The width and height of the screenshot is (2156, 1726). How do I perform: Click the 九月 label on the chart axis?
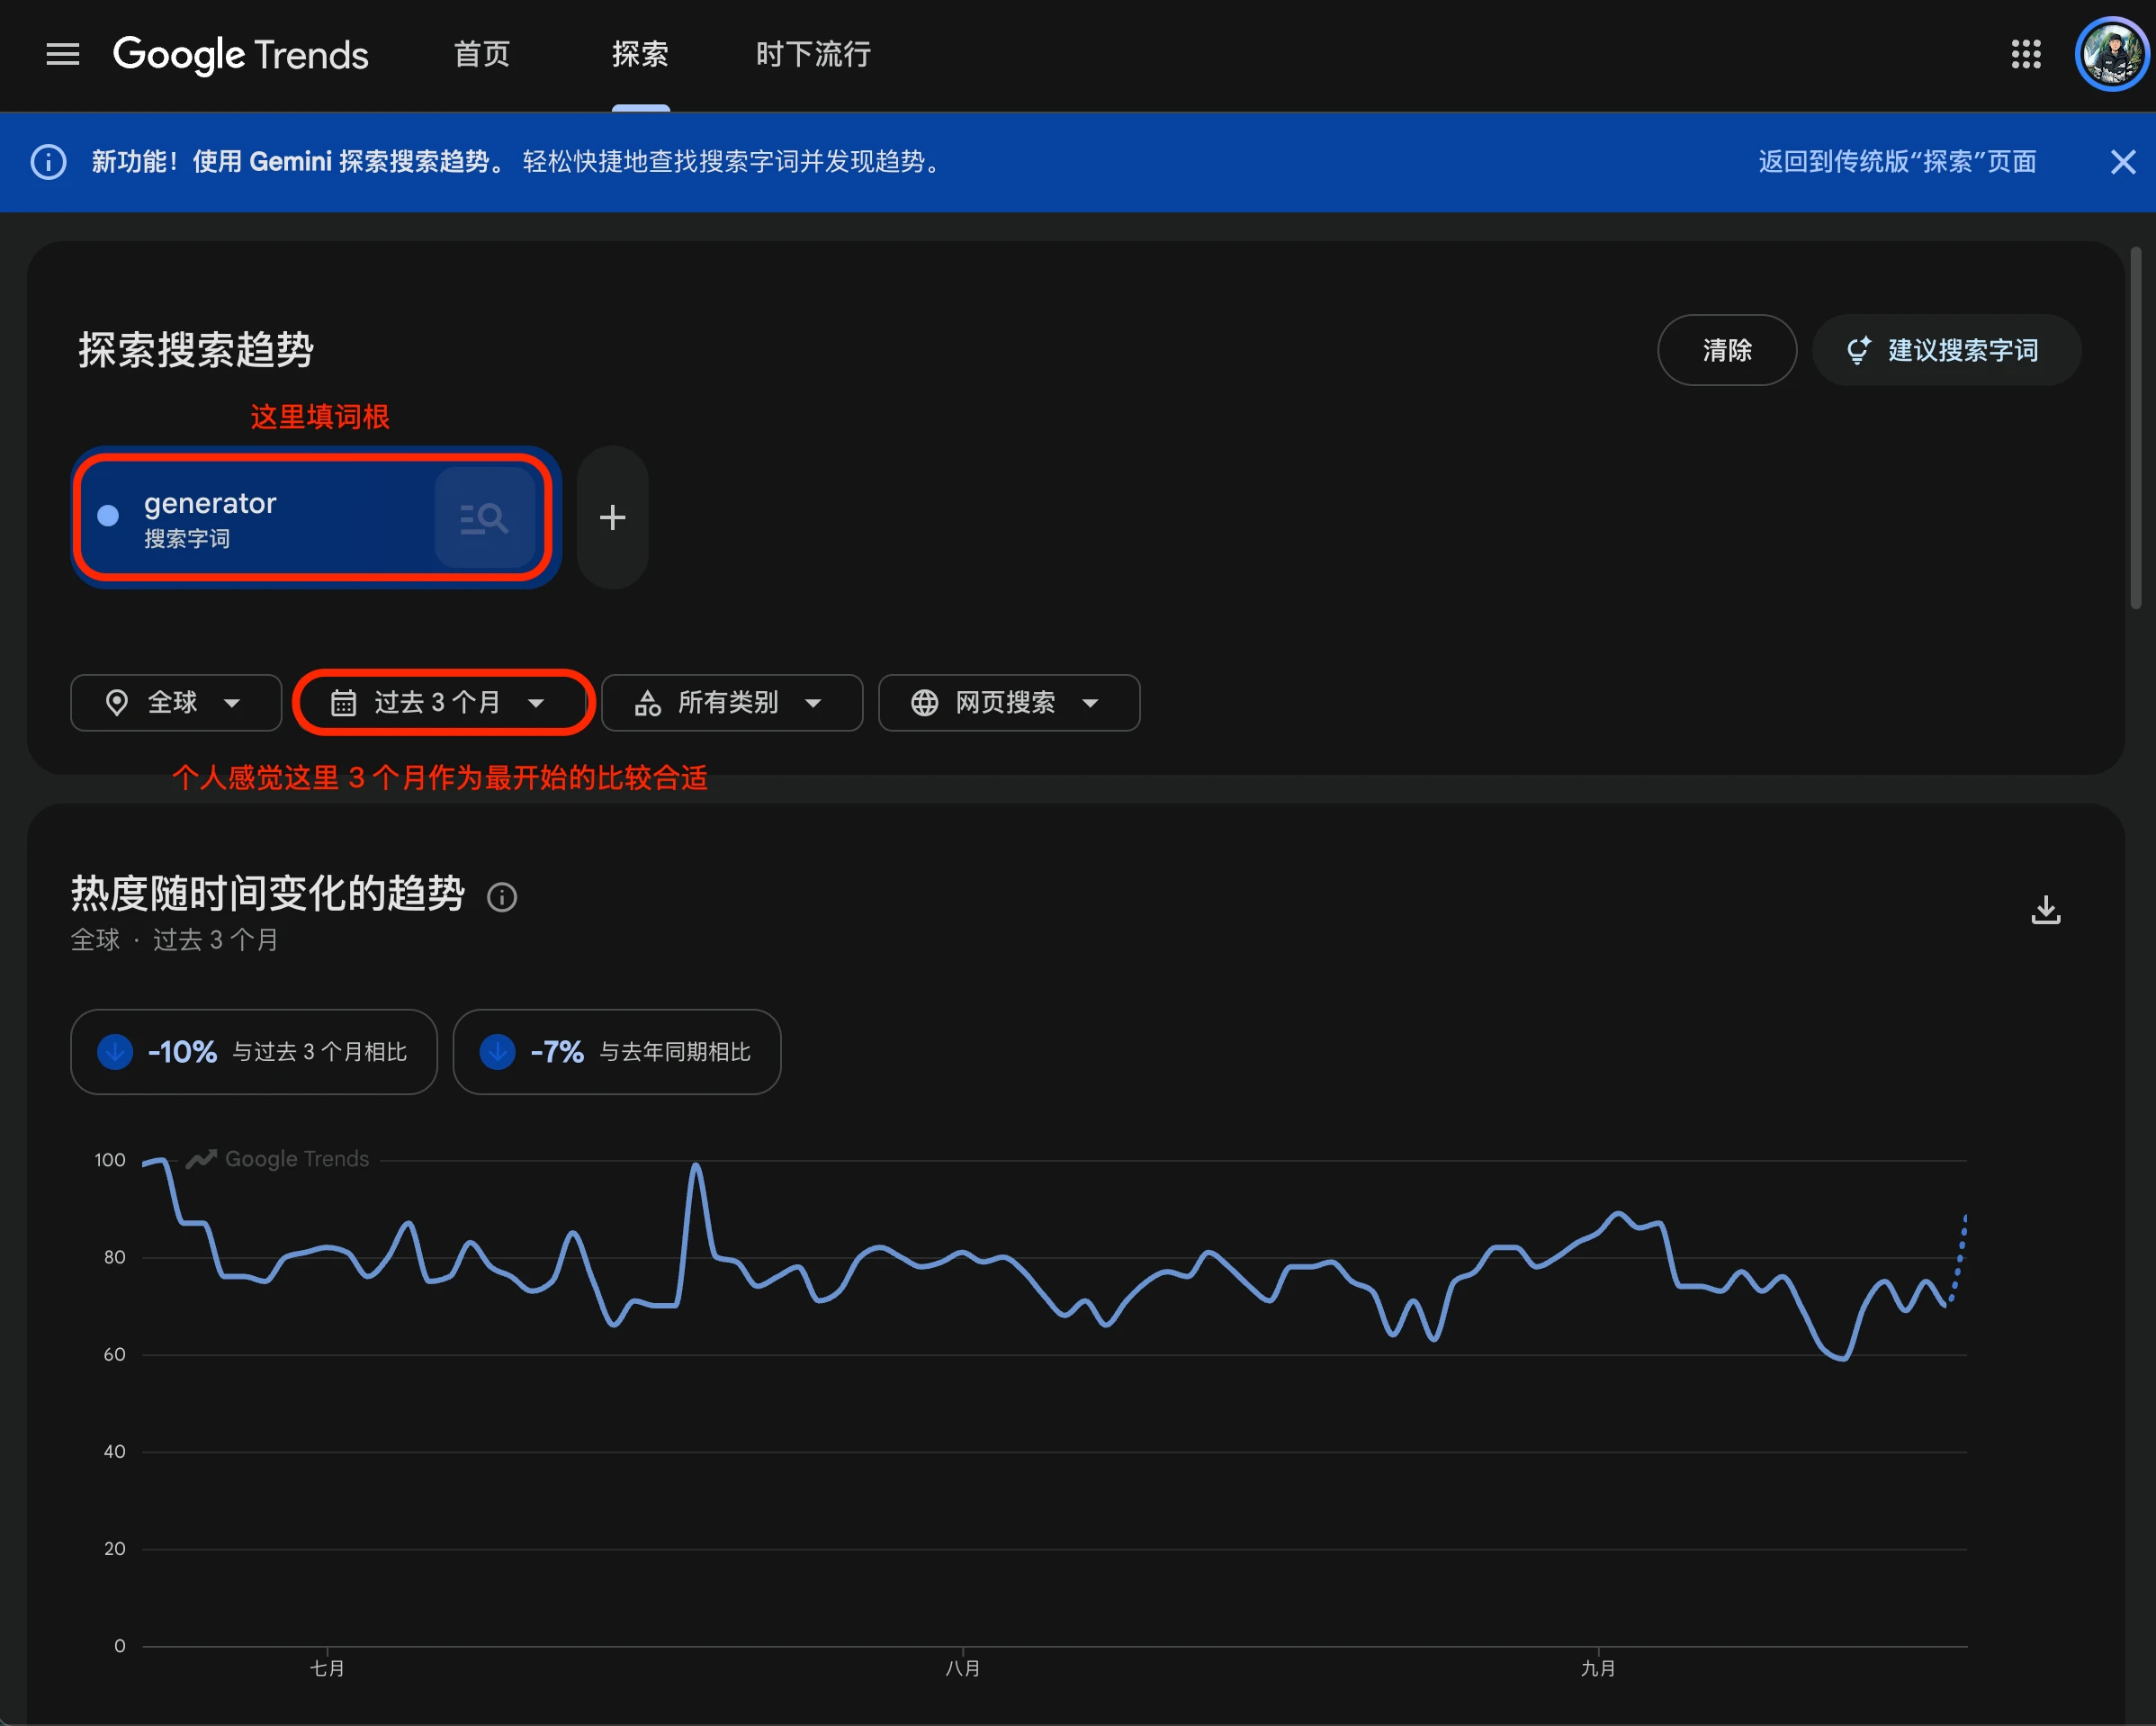(1598, 1668)
